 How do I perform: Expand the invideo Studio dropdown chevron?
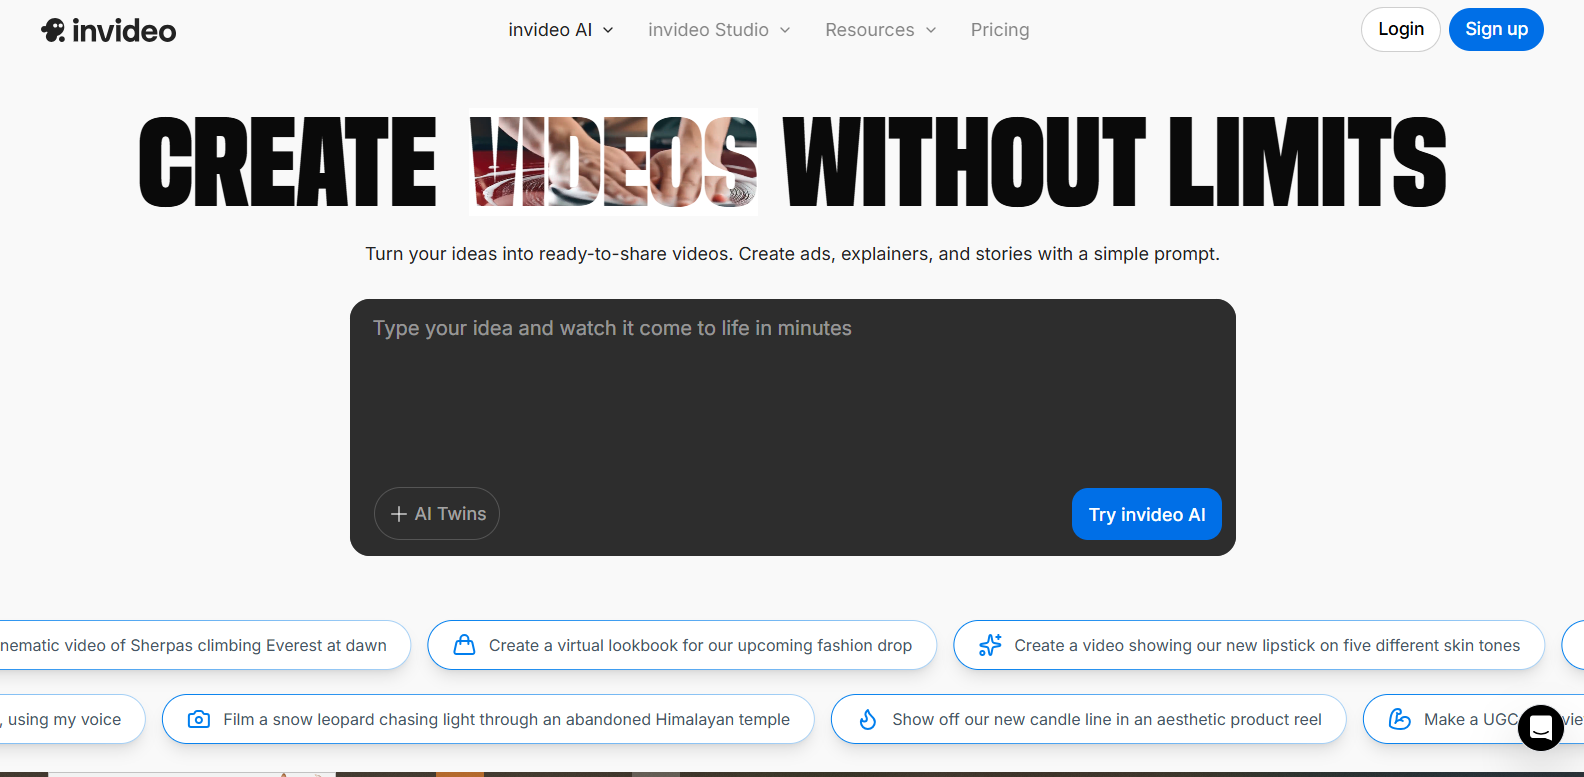point(785,30)
